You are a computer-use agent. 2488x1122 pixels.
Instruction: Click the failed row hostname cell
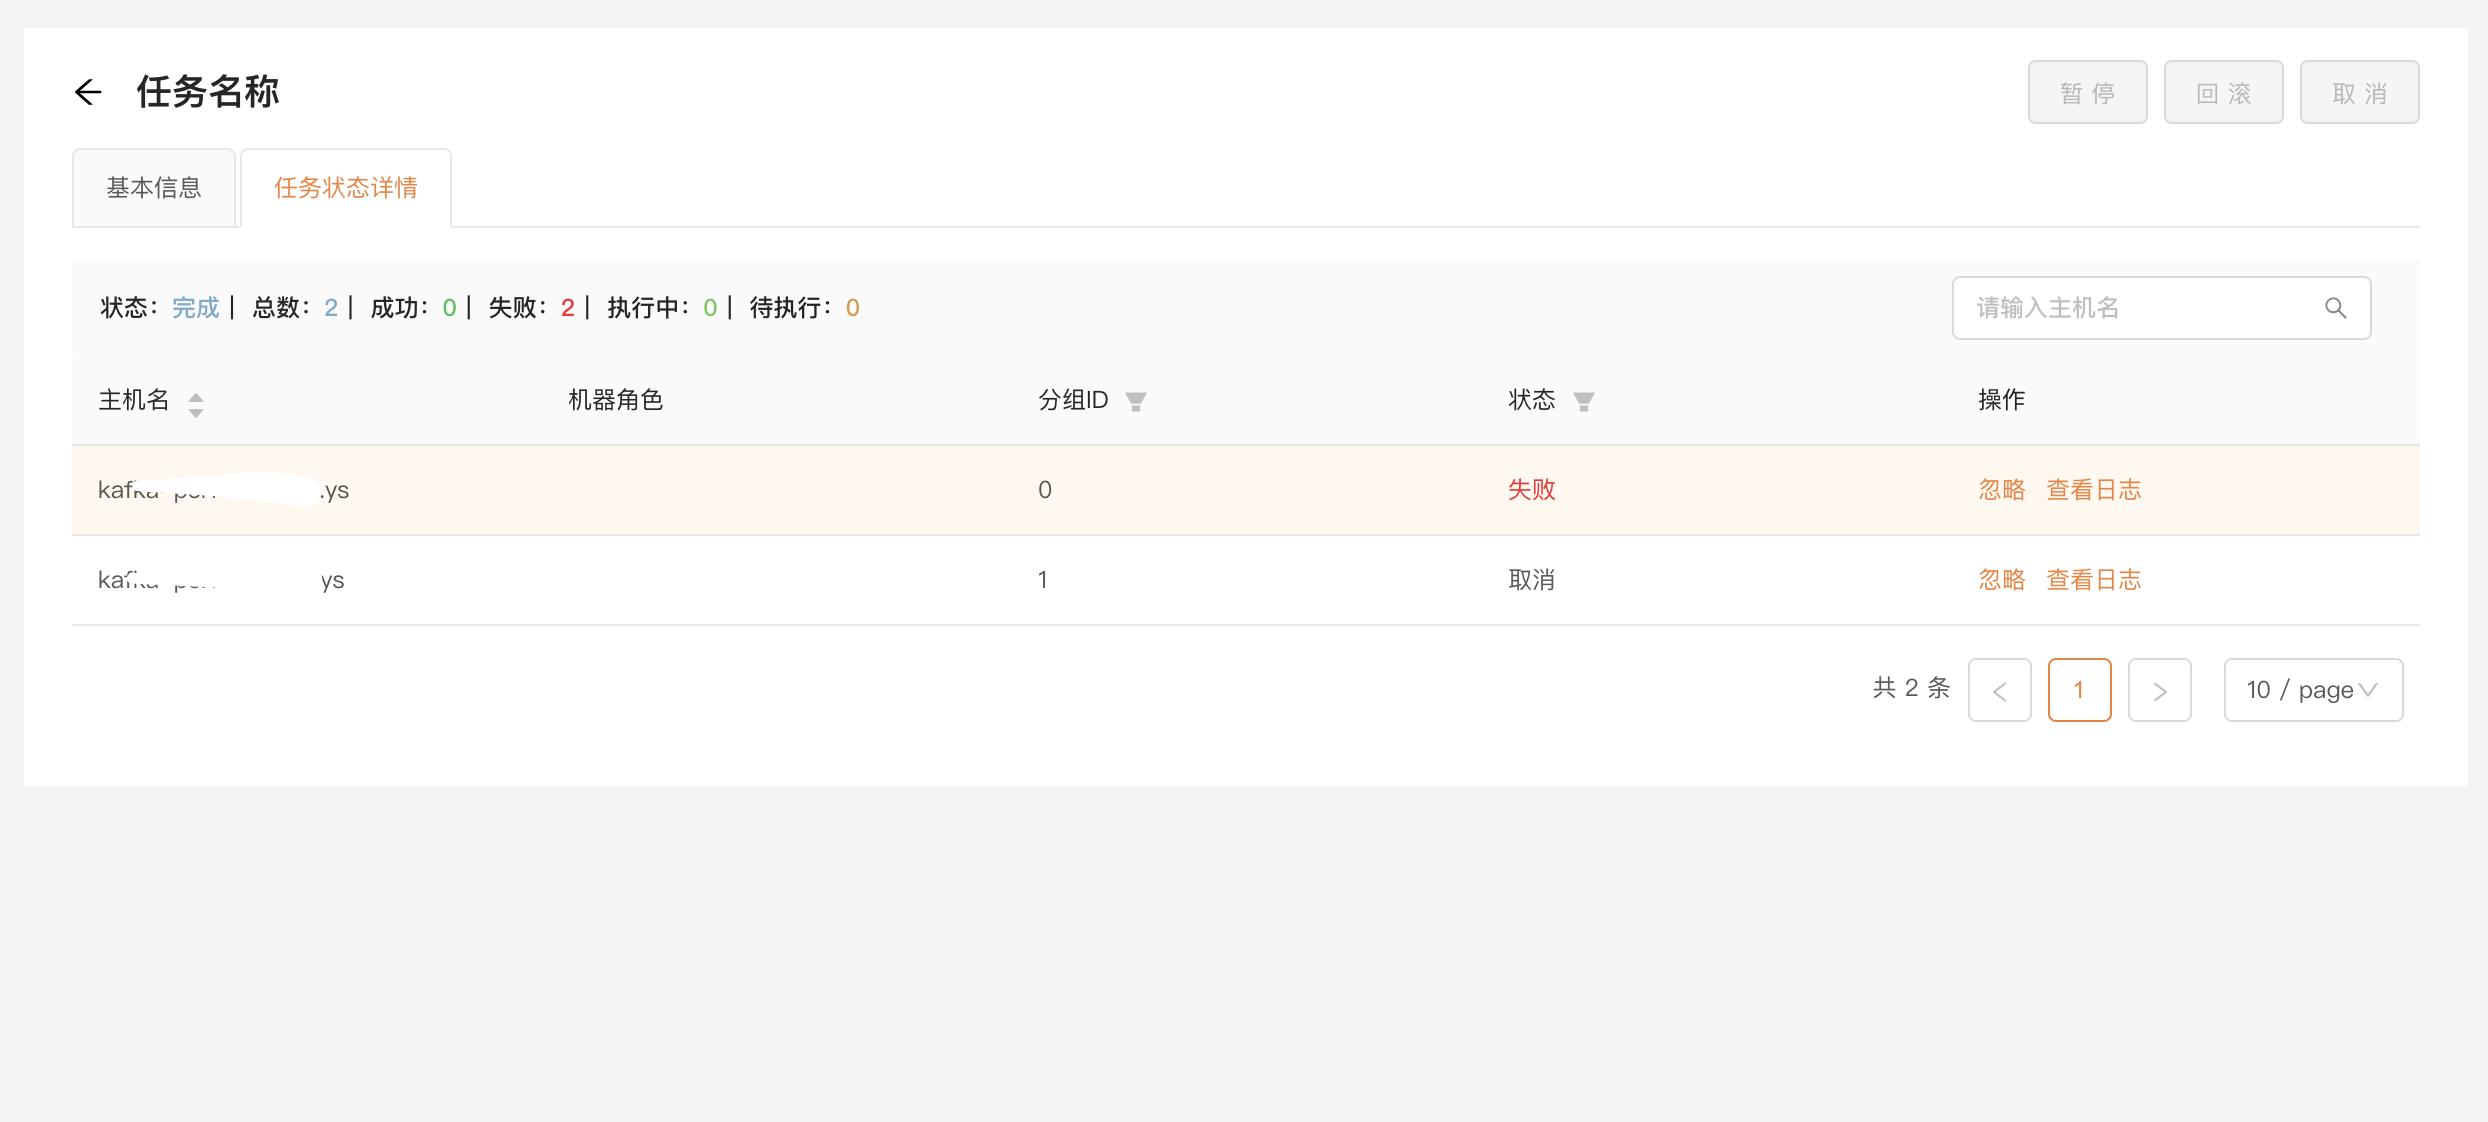click(x=224, y=490)
